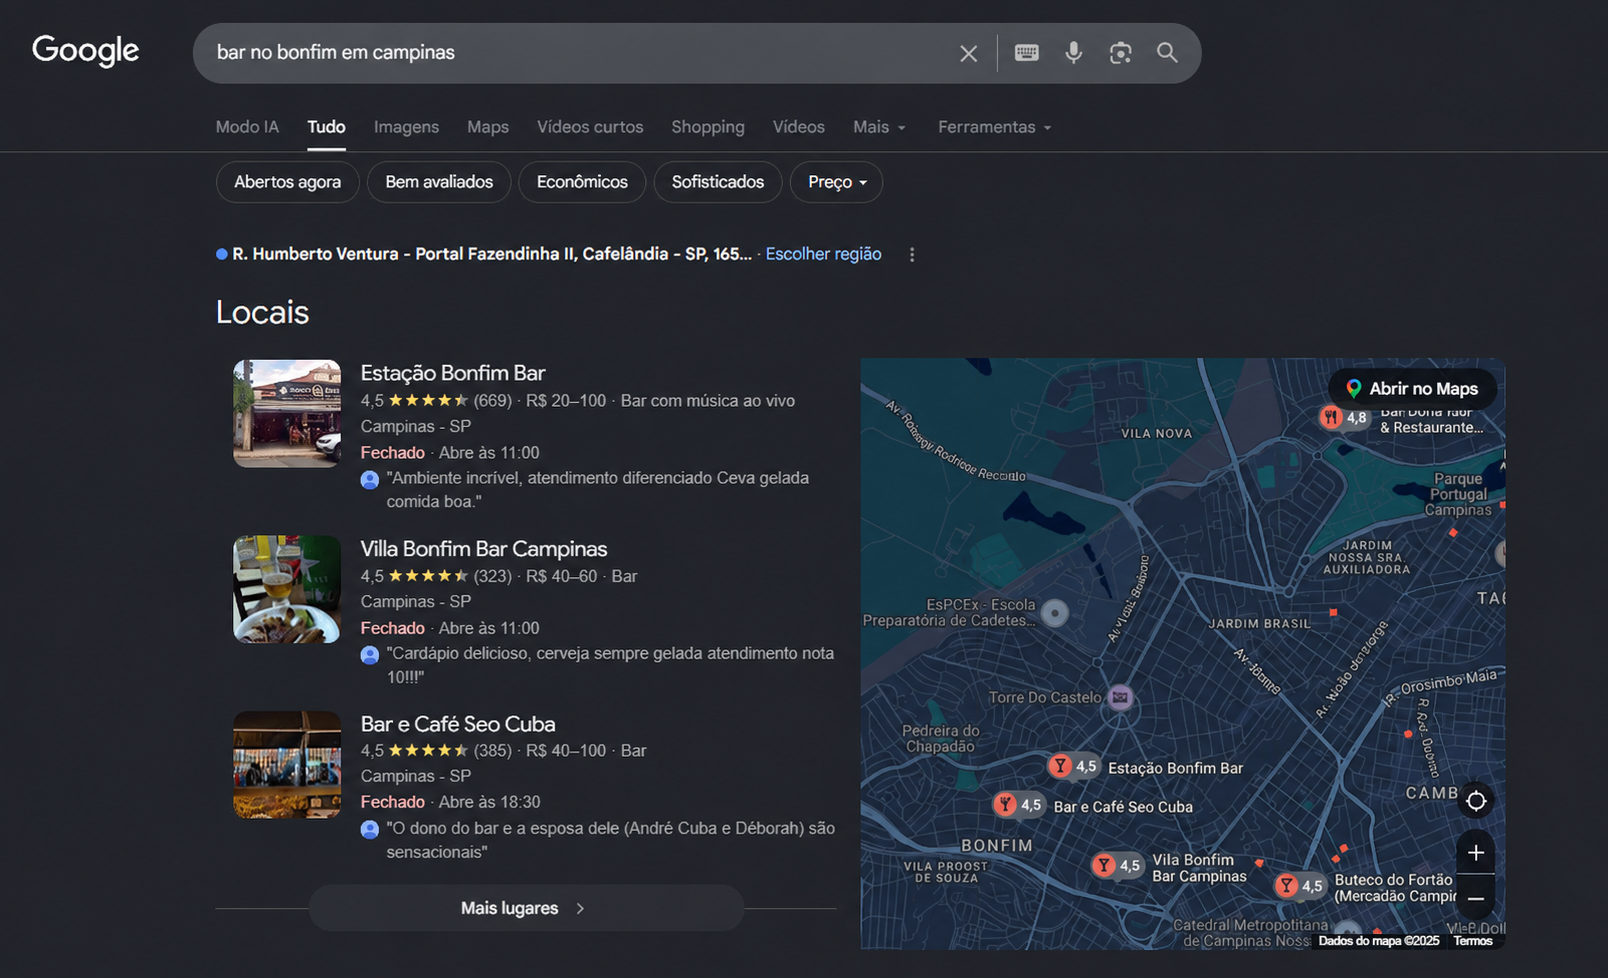Click the Pedreira do Chapadão map label
Viewport: 1608px width, 978px height.
pos(940,738)
